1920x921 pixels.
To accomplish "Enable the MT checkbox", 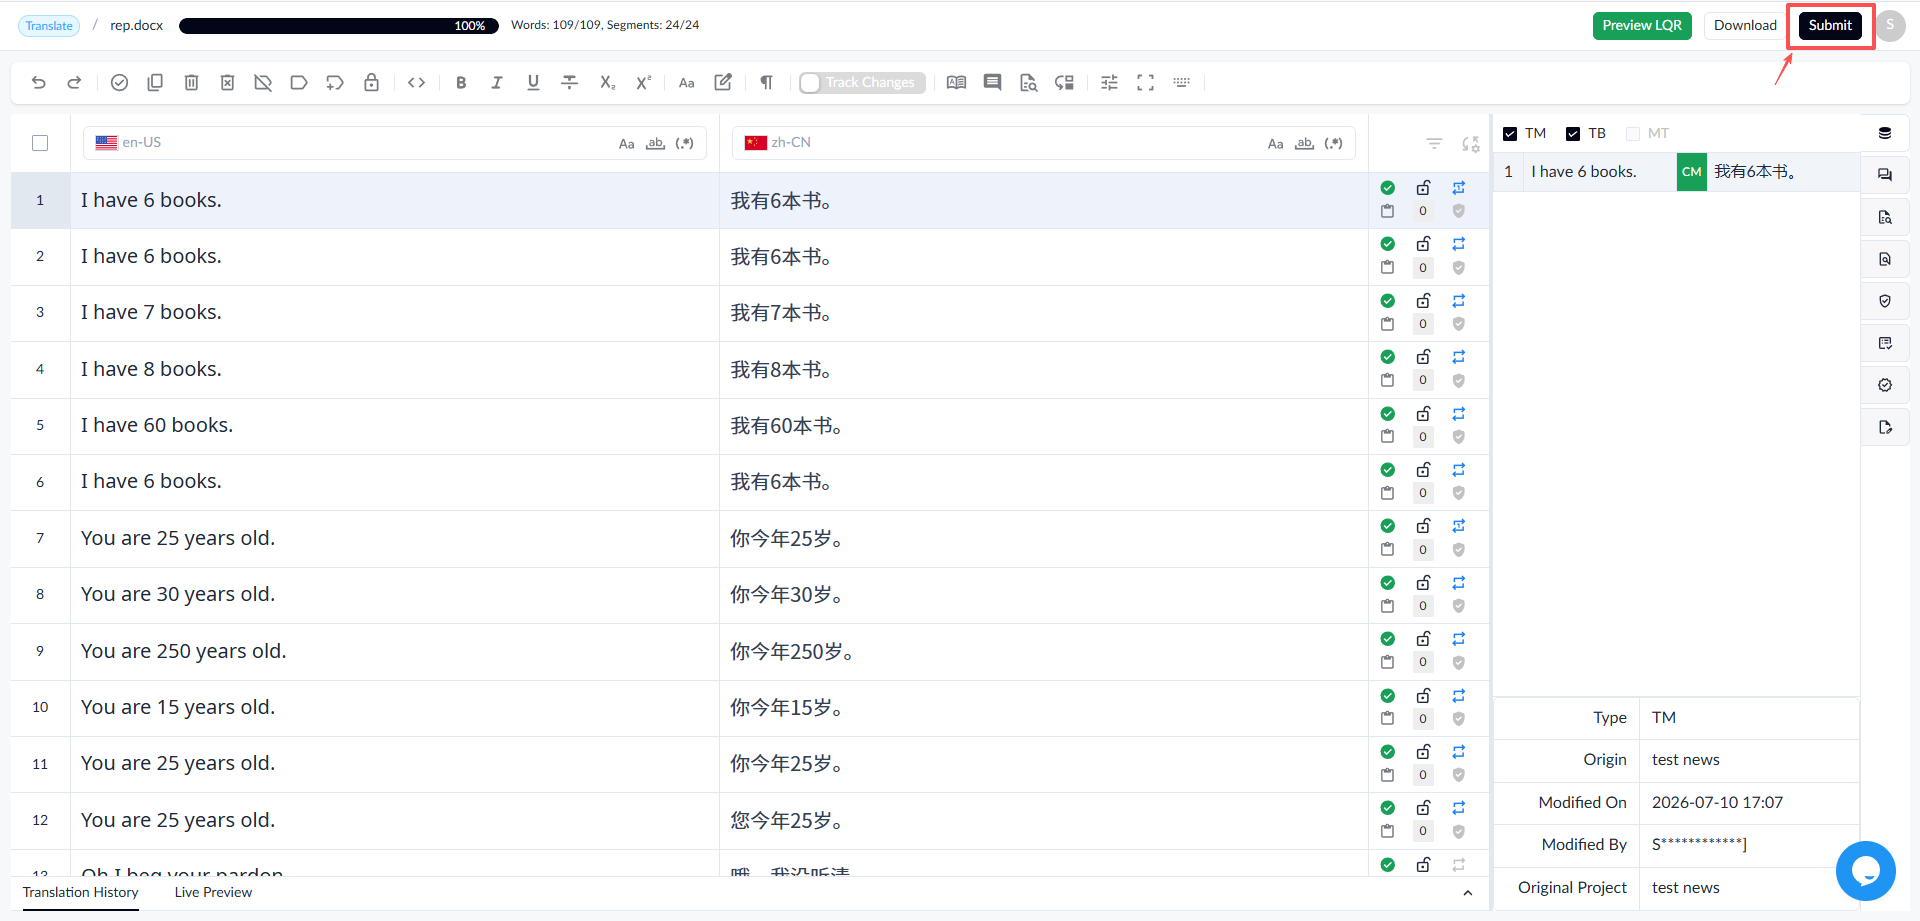I will point(1633,134).
